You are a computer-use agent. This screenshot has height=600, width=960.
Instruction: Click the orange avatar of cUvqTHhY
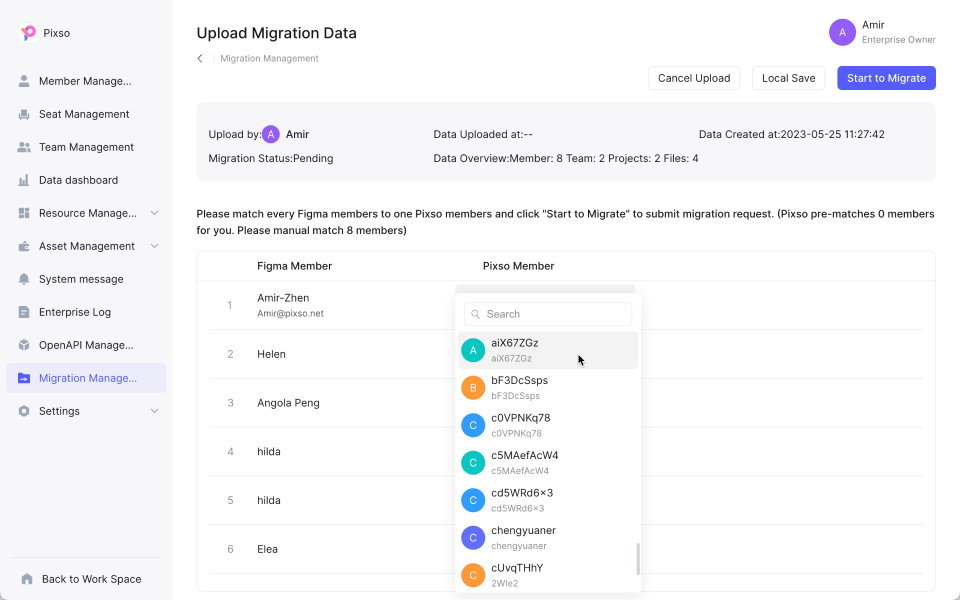coord(473,575)
